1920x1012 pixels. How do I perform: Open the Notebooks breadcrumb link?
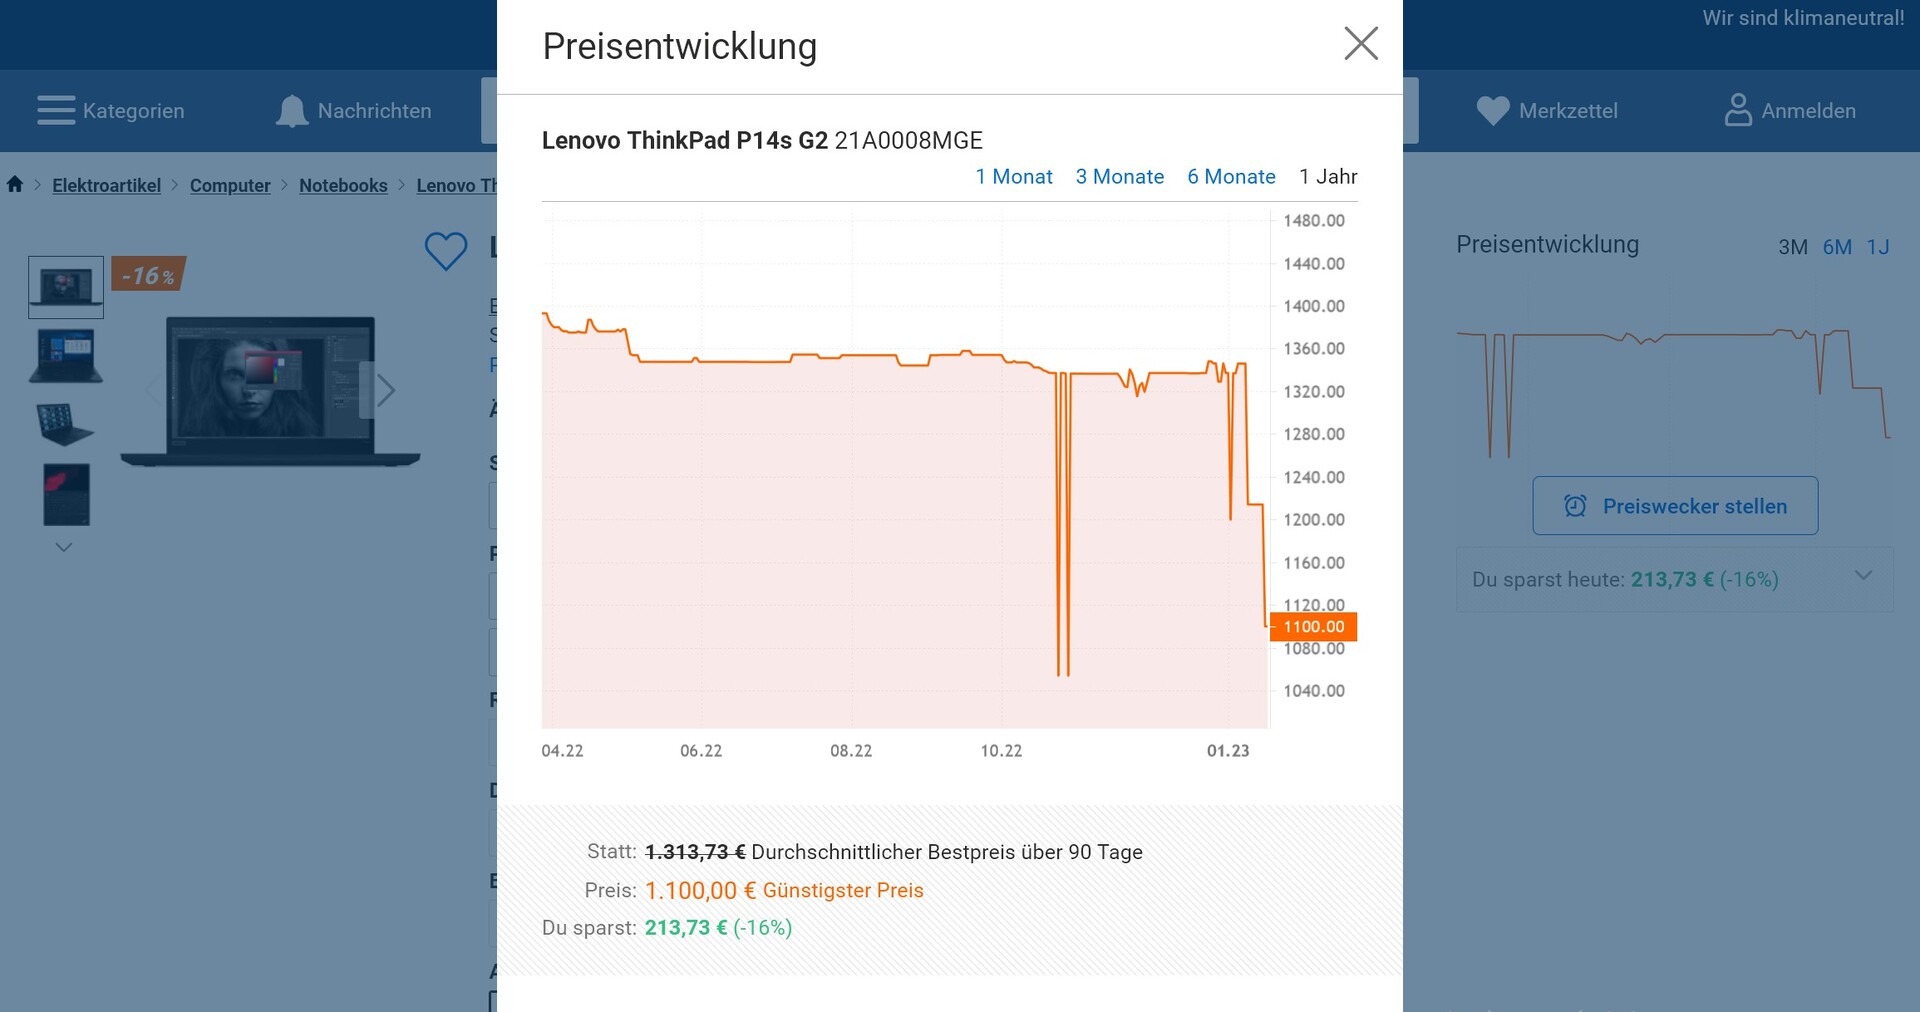coord(343,185)
